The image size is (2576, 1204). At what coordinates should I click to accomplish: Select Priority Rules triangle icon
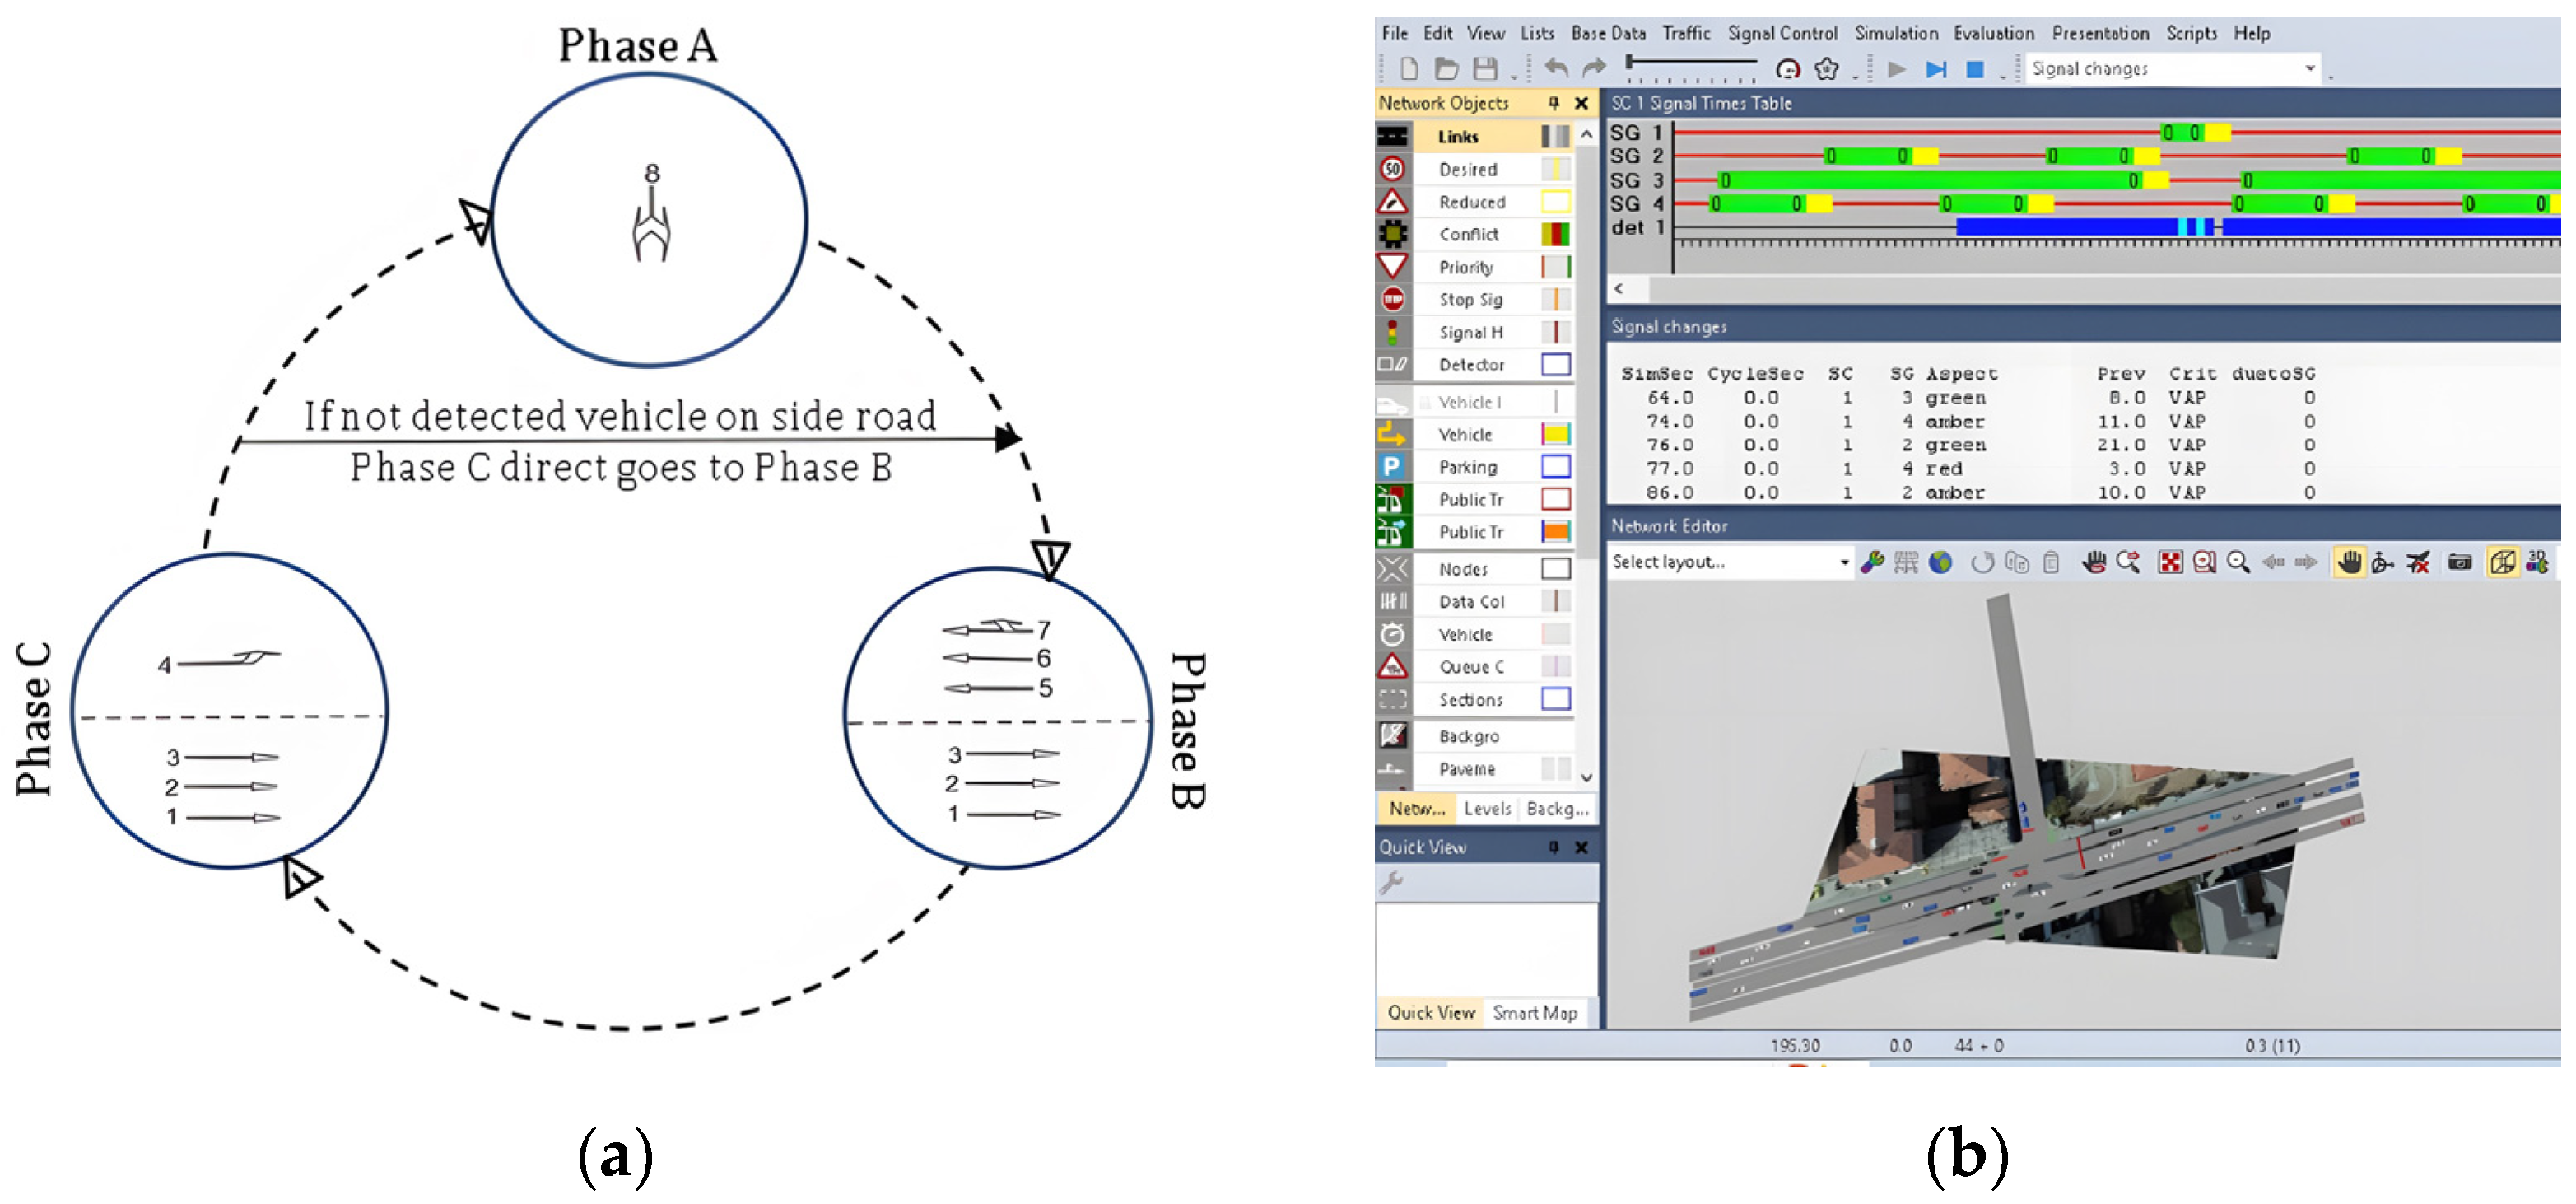[1392, 266]
